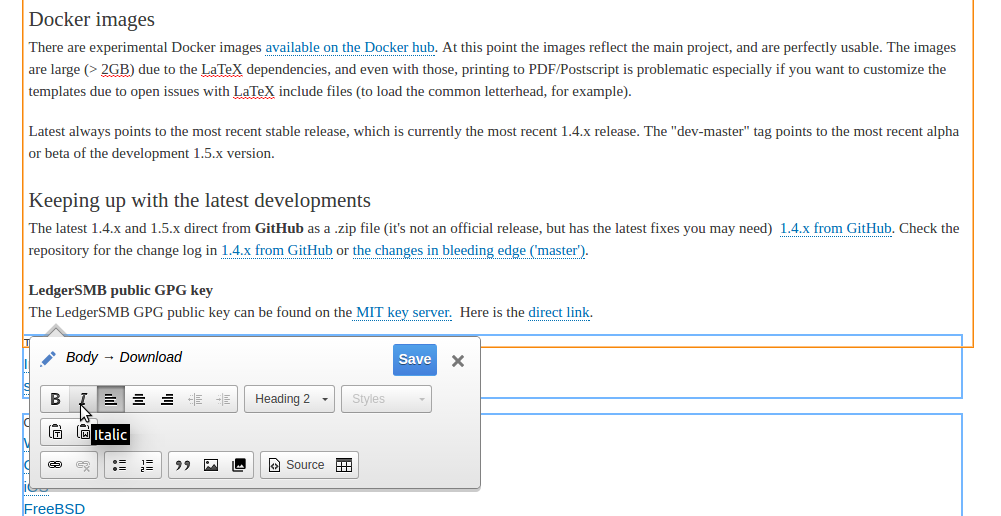This screenshot has height=516, width=1001.
Task: Save the Body edits
Action: click(415, 360)
